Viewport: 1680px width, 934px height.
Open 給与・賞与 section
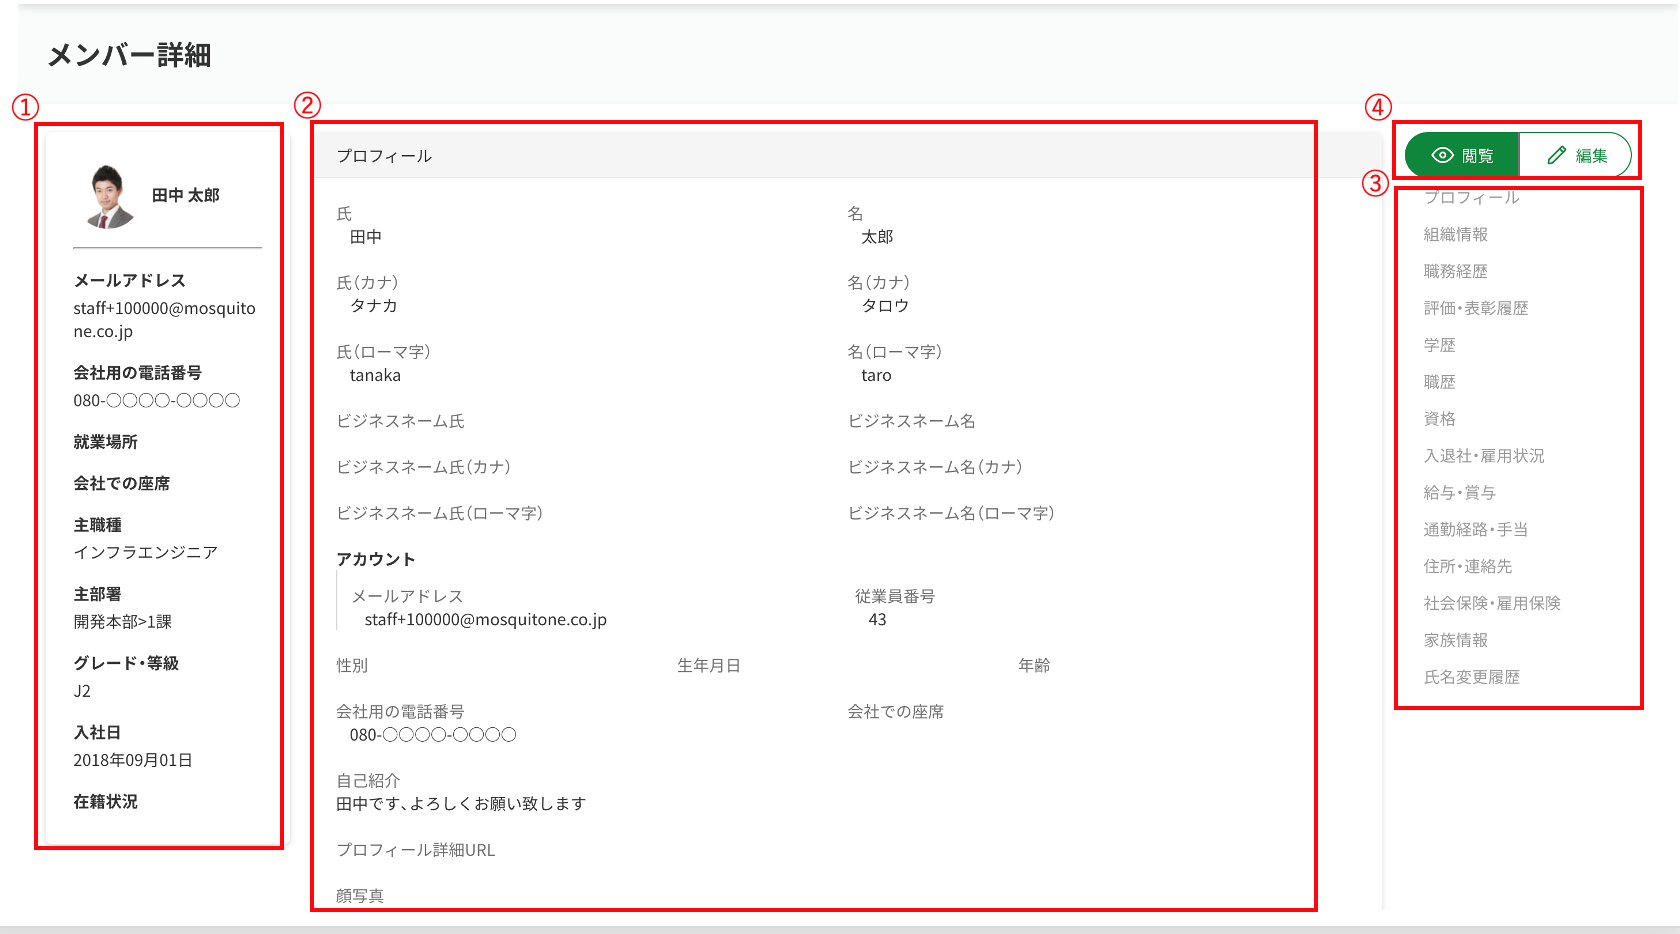(1459, 493)
